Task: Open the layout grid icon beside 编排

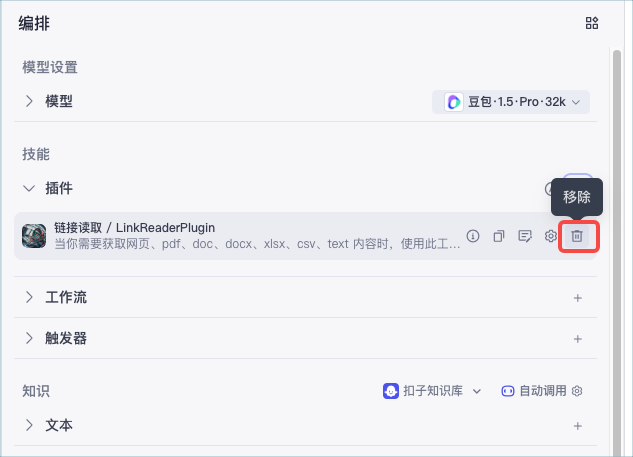Action: (x=592, y=23)
